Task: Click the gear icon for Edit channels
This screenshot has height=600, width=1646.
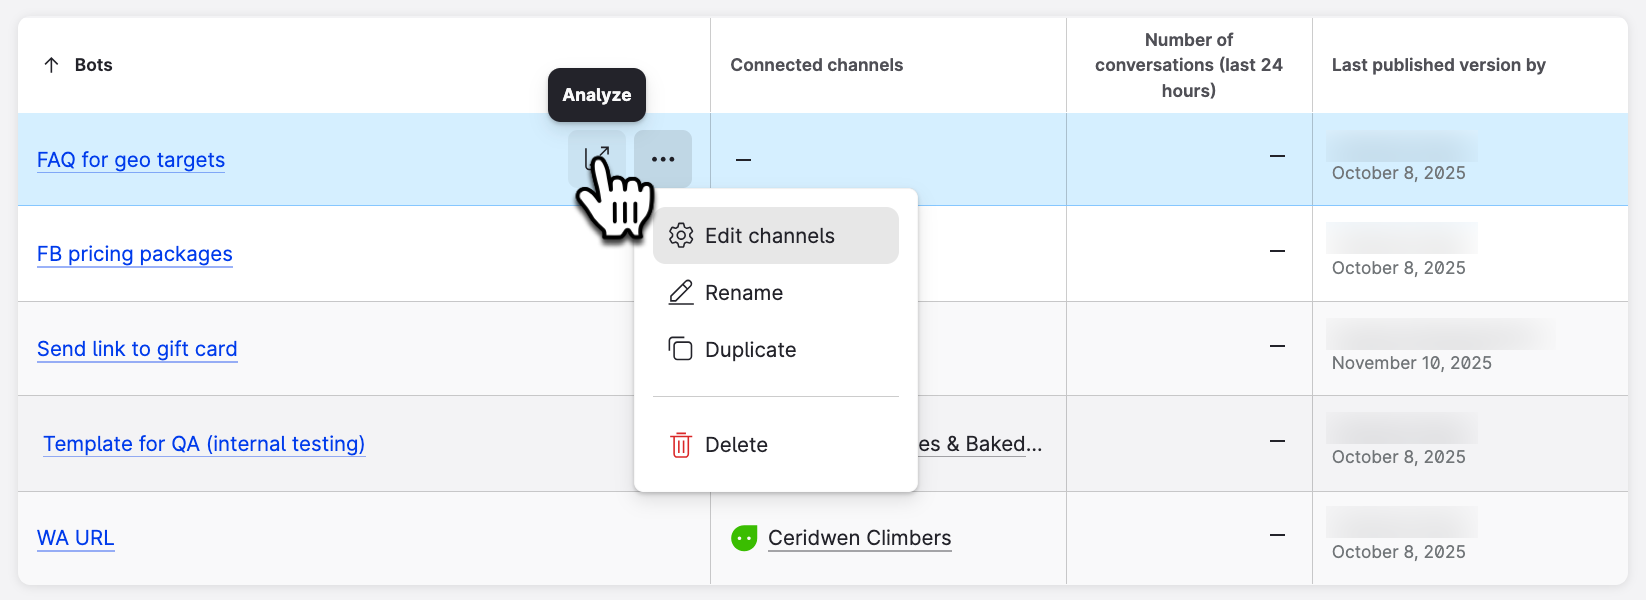Action: [x=681, y=236]
